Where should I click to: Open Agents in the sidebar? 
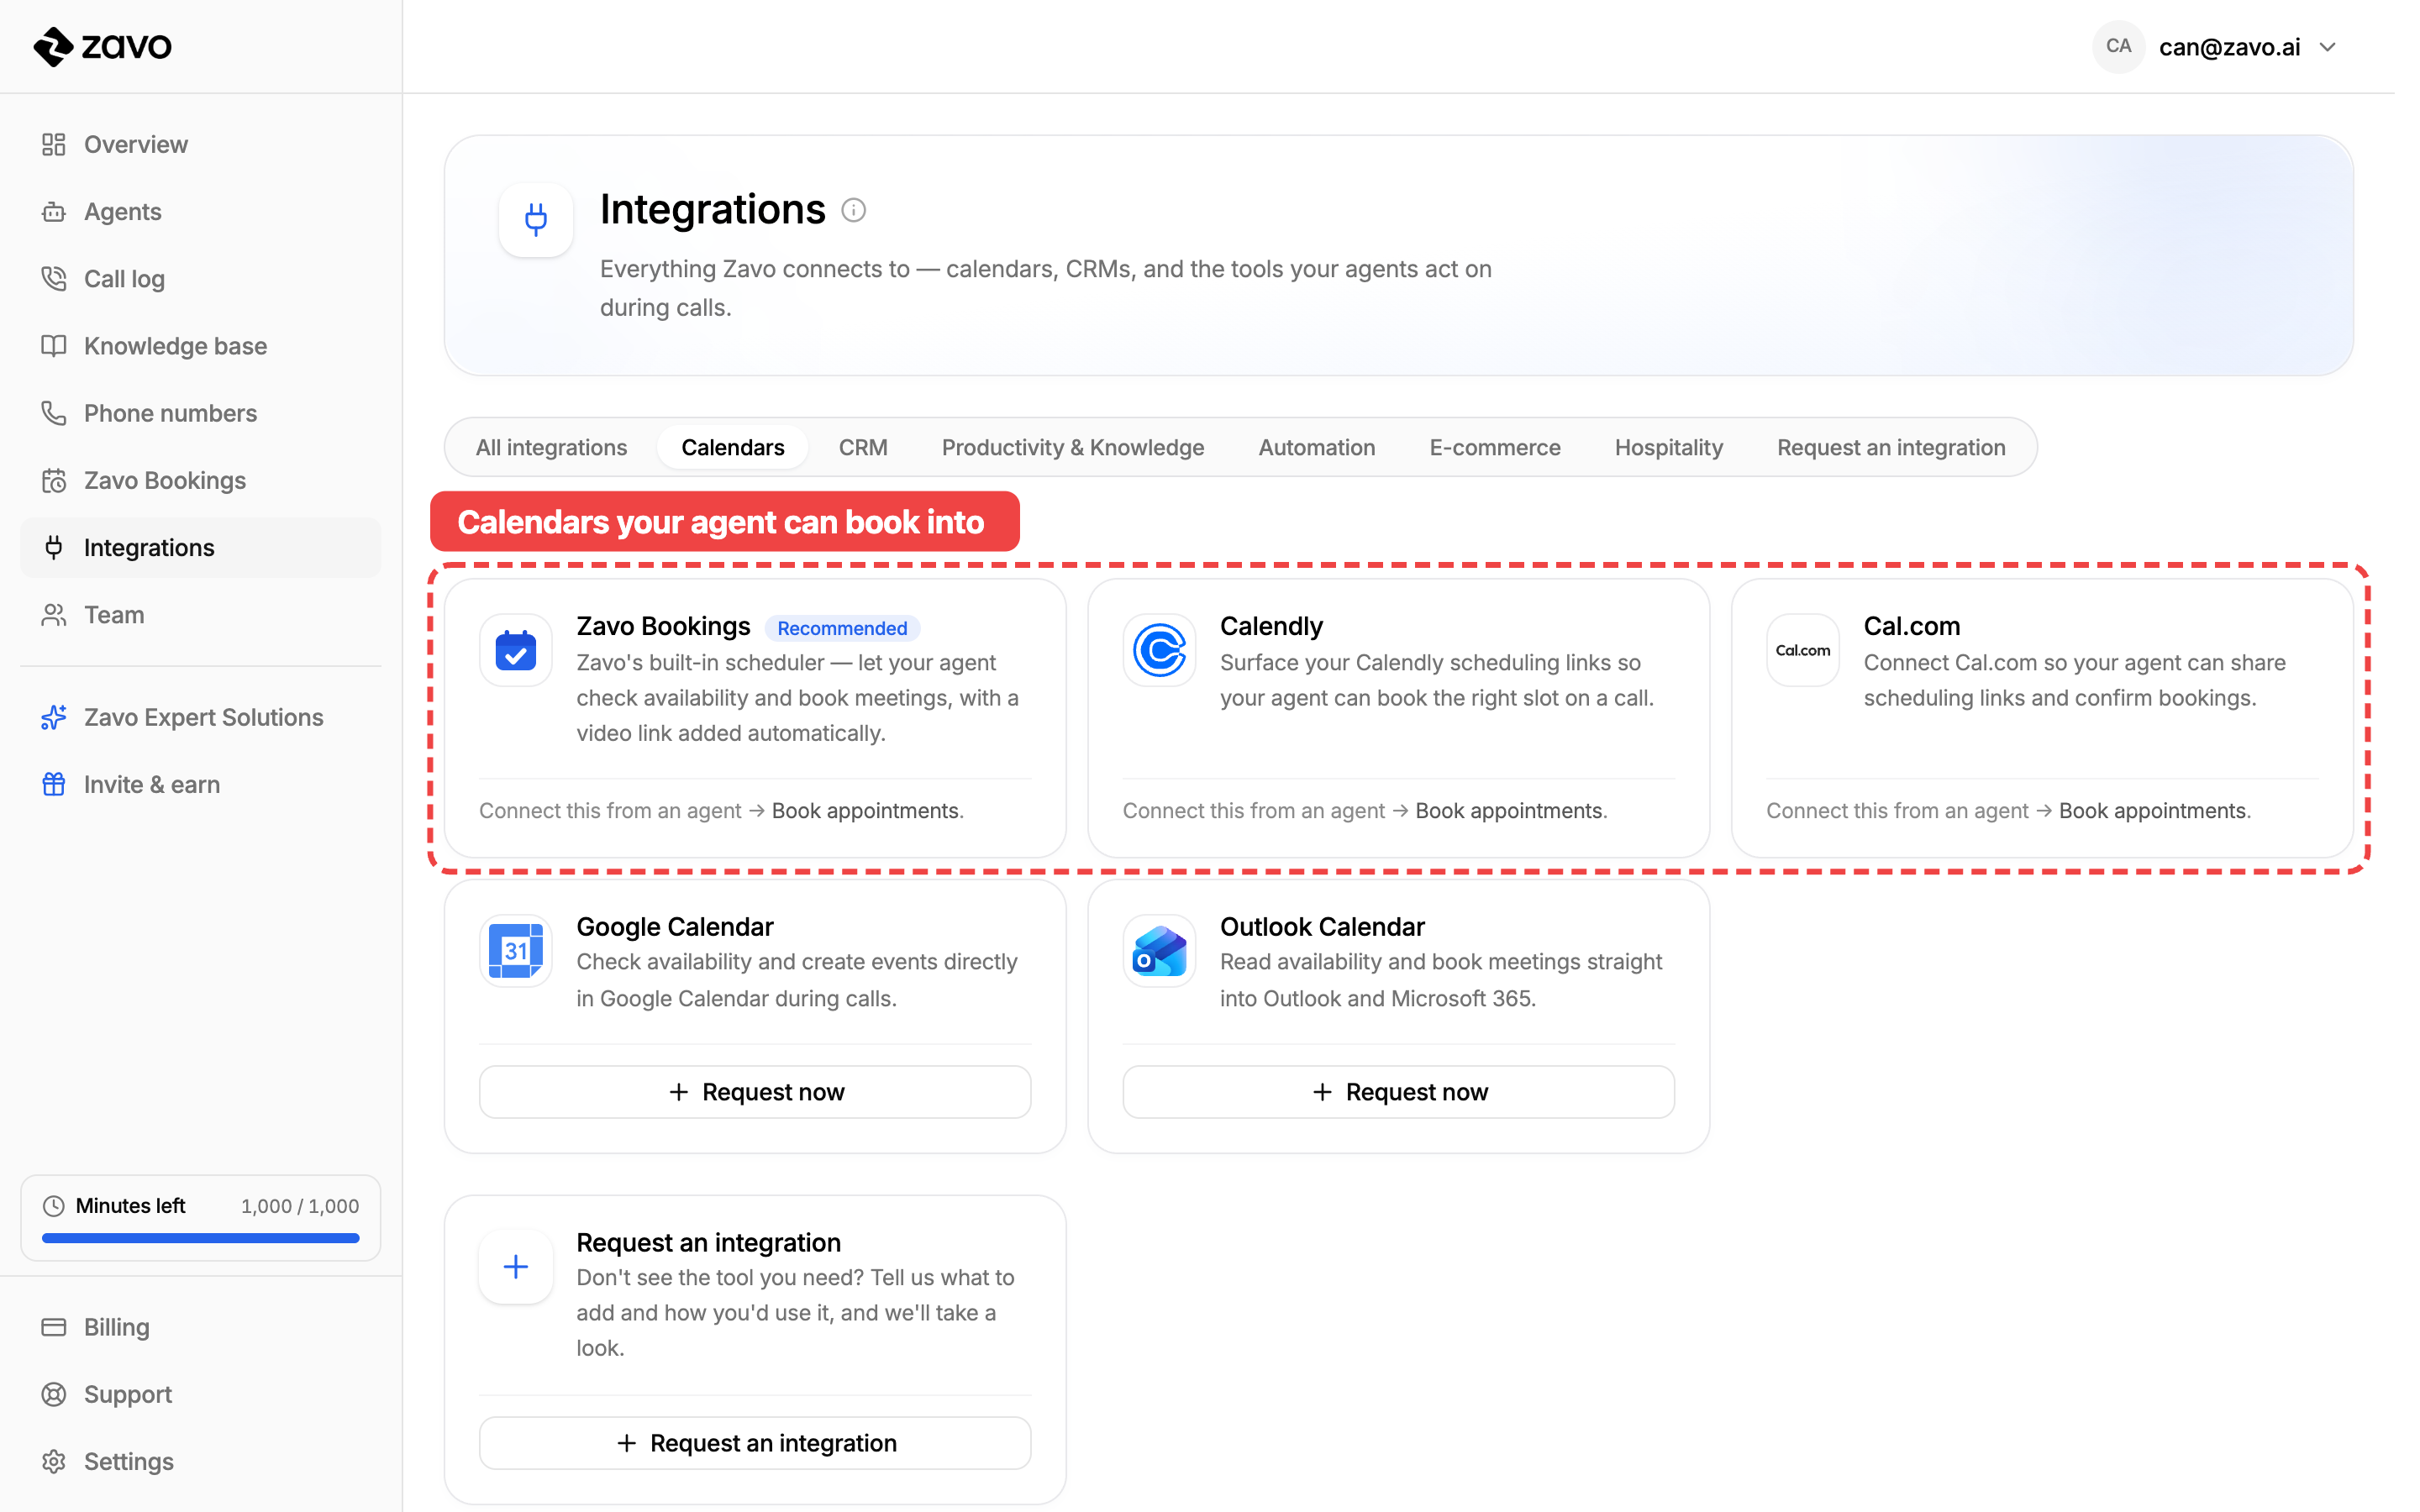click(200, 212)
